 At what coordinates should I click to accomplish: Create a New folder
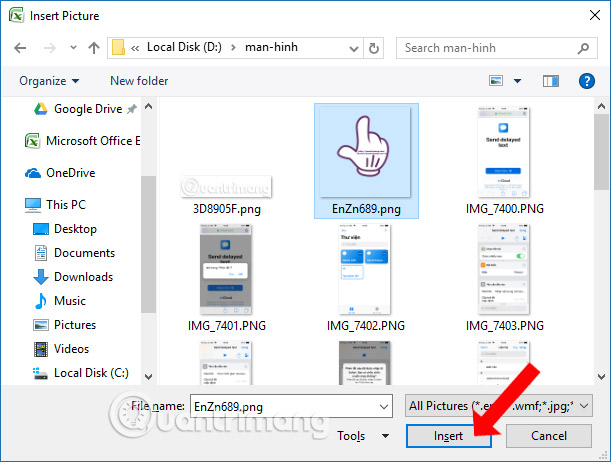point(139,81)
